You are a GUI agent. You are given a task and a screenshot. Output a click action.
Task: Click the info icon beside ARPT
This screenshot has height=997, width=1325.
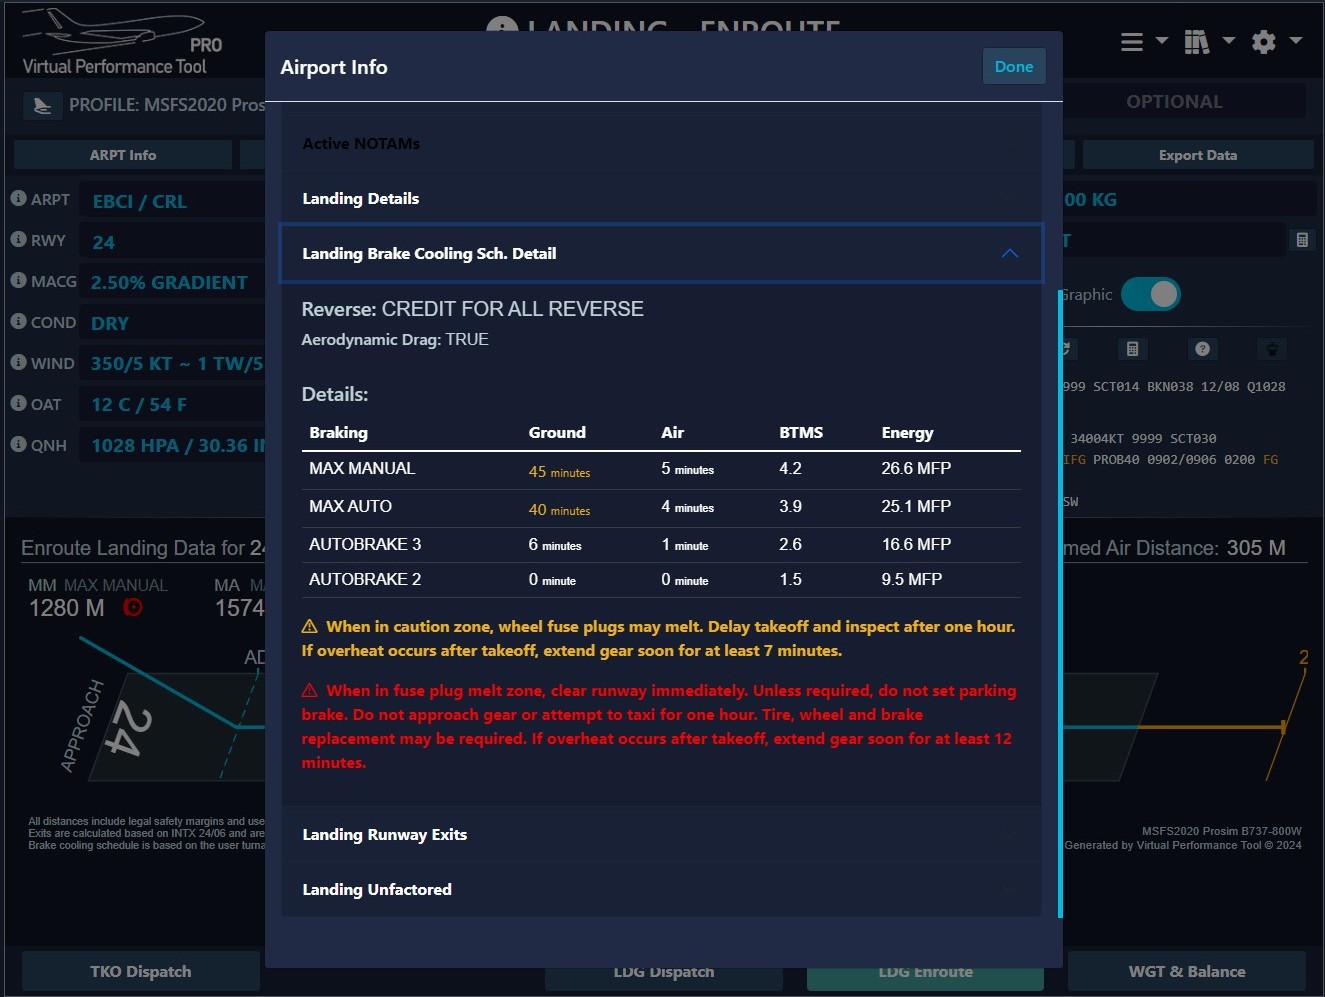click(x=18, y=199)
